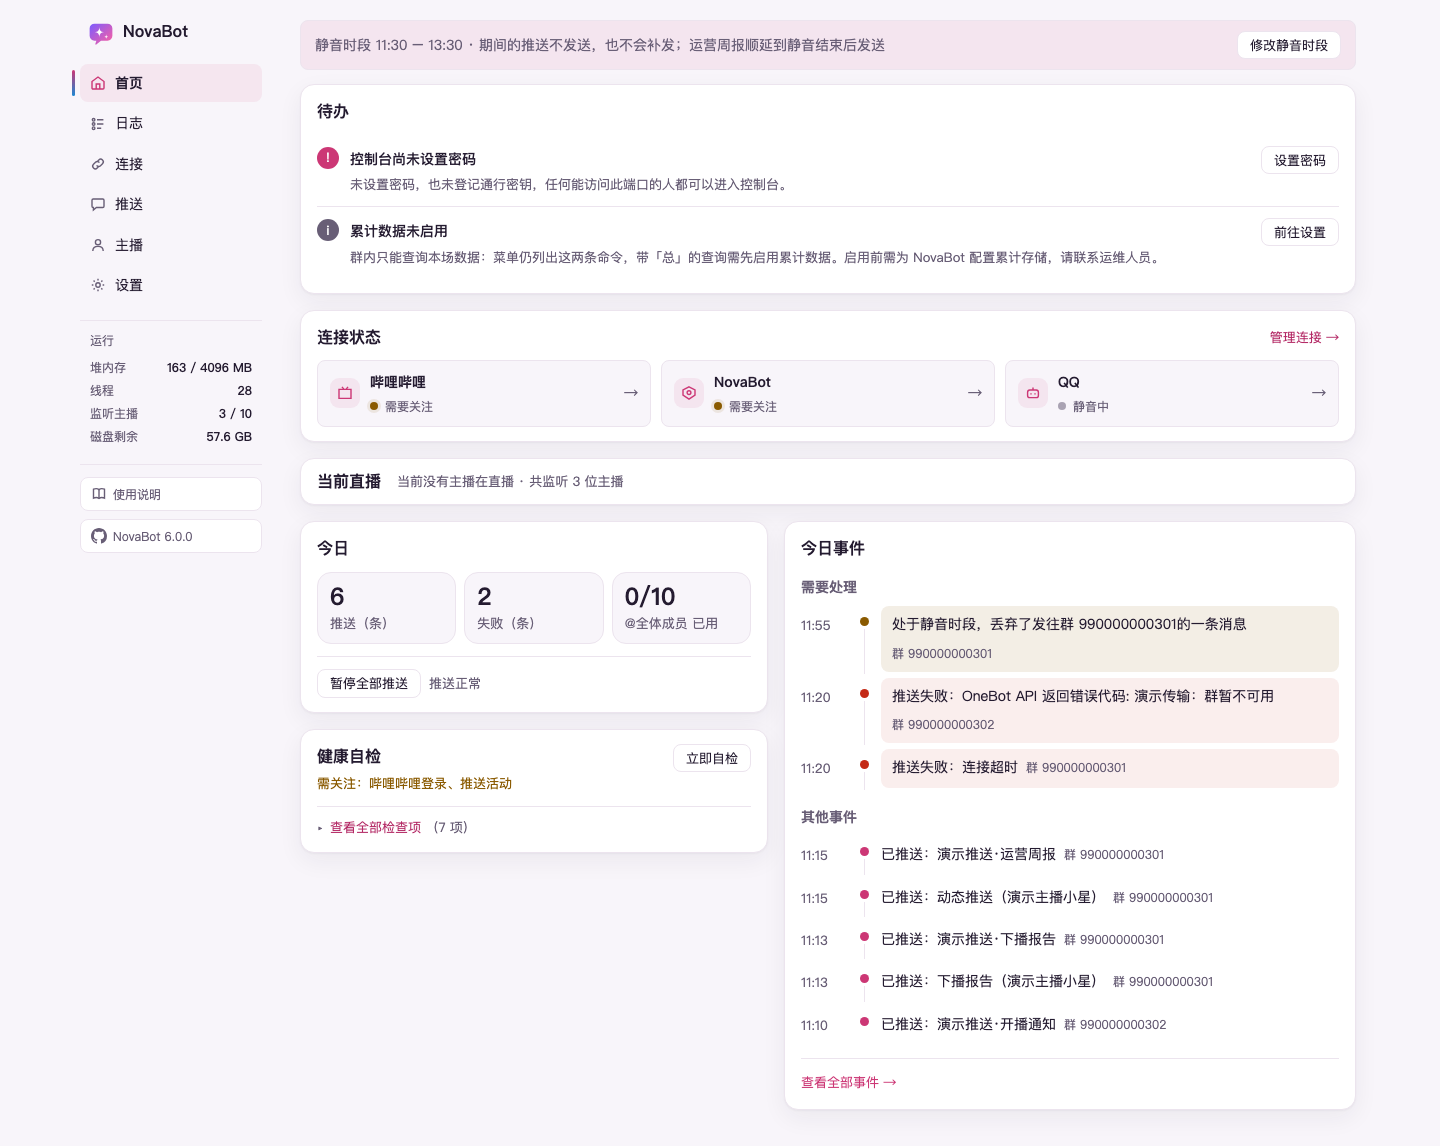
Task: Click the NovaBot hexagon connection icon
Action: 689,393
